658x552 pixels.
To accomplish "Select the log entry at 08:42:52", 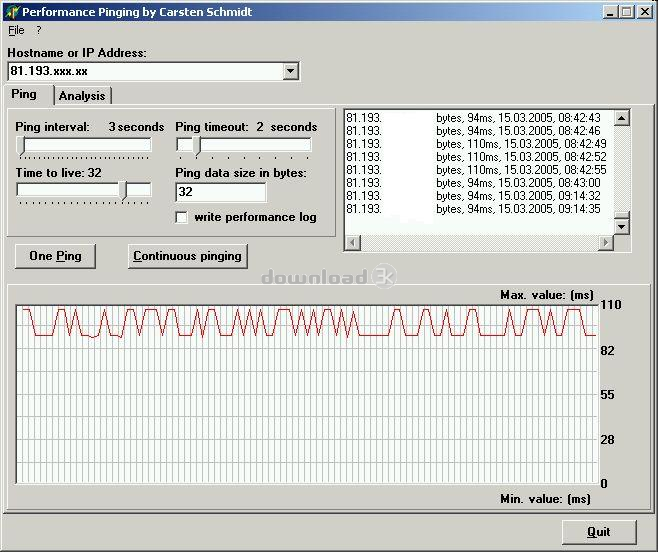I will coord(476,157).
